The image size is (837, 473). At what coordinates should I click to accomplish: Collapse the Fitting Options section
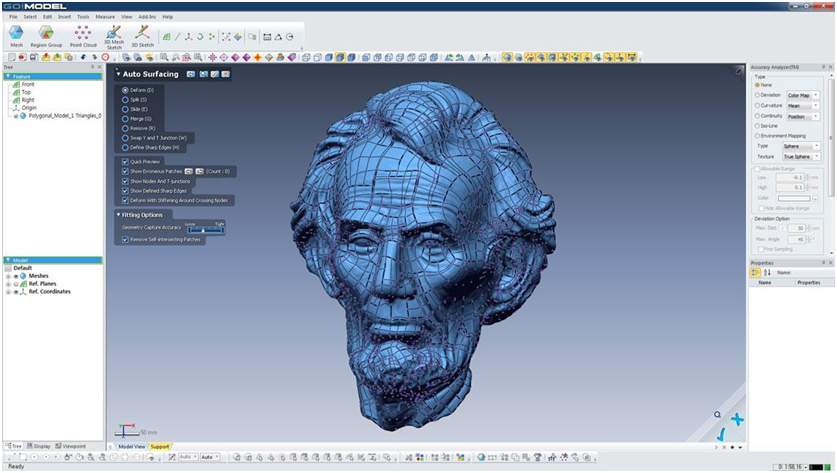pos(119,215)
